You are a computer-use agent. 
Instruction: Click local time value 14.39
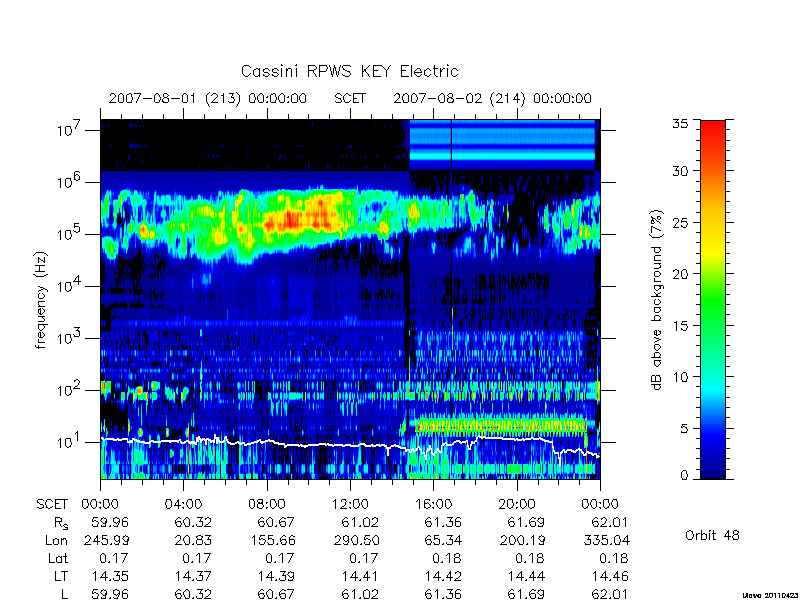276,576
